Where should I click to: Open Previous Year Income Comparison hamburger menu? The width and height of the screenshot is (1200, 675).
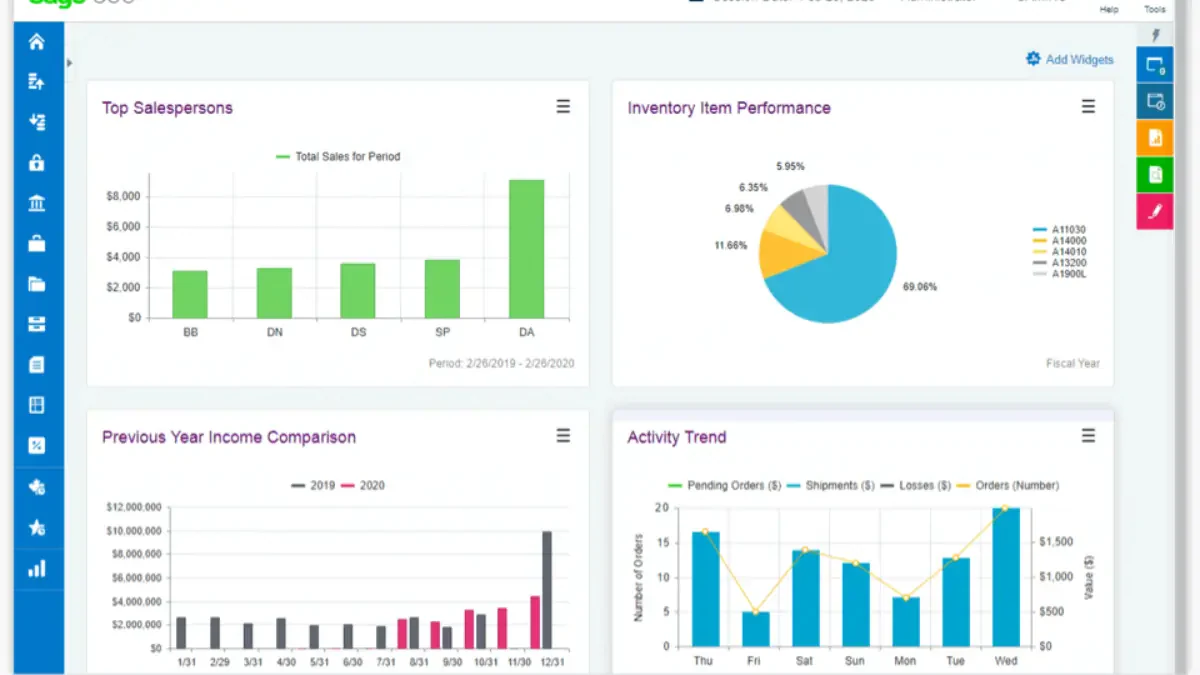(x=563, y=435)
